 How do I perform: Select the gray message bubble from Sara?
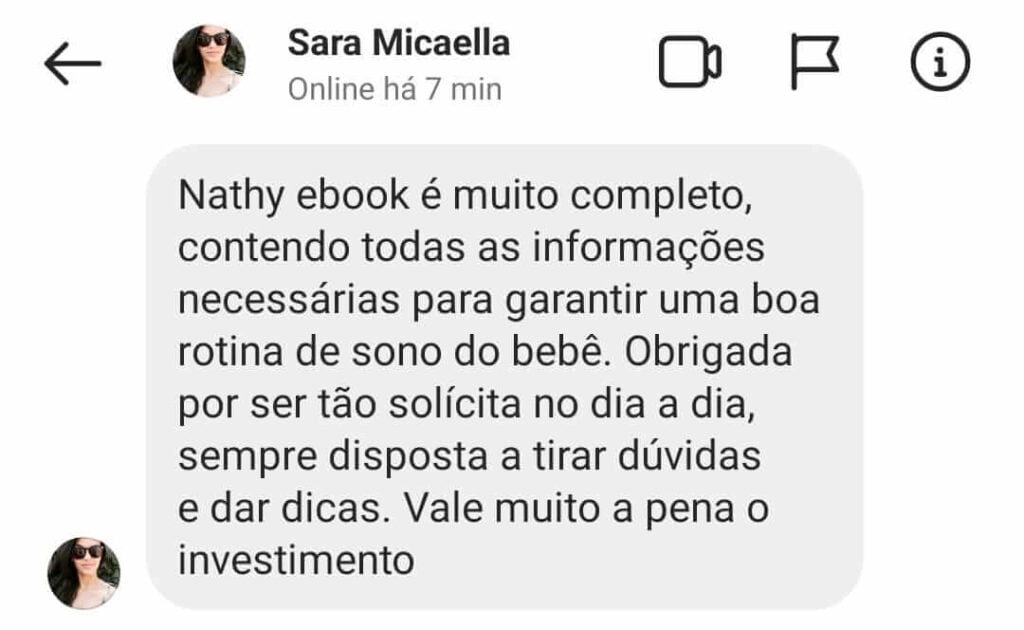(504, 377)
